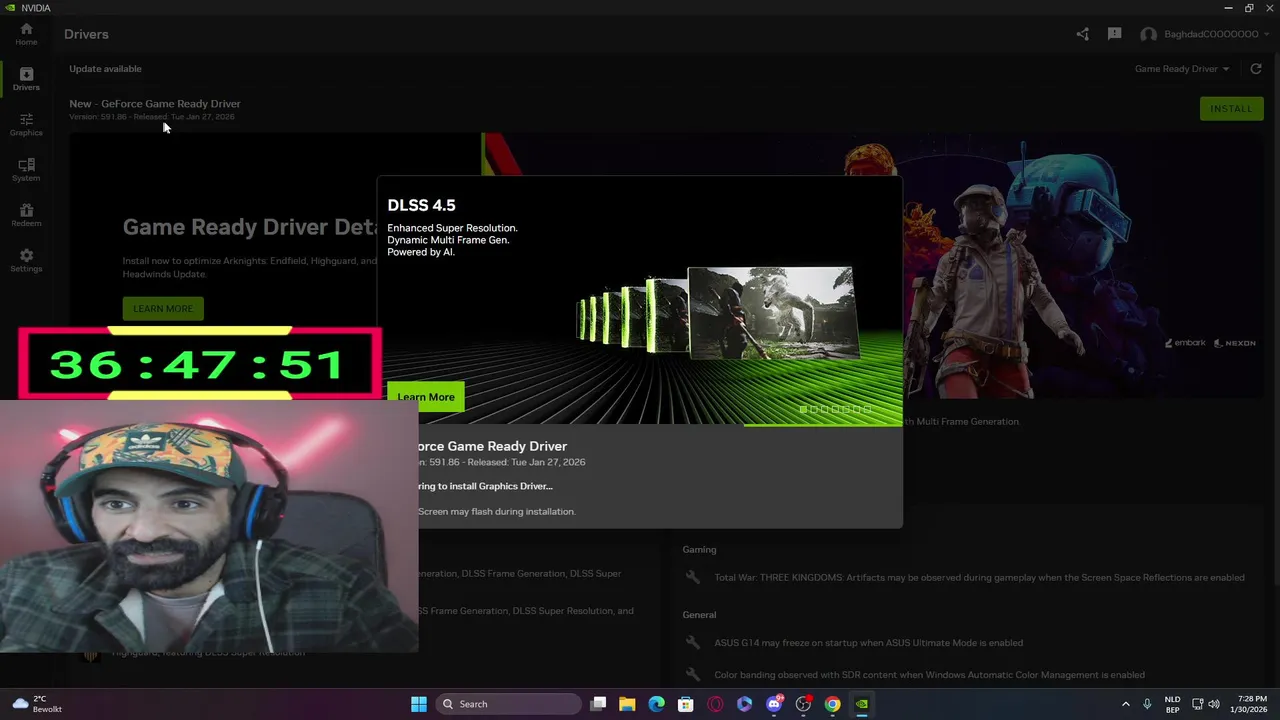Viewport: 1280px width, 720px height.
Task: Open the weather widget showing 2°C
Action: coord(37,704)
